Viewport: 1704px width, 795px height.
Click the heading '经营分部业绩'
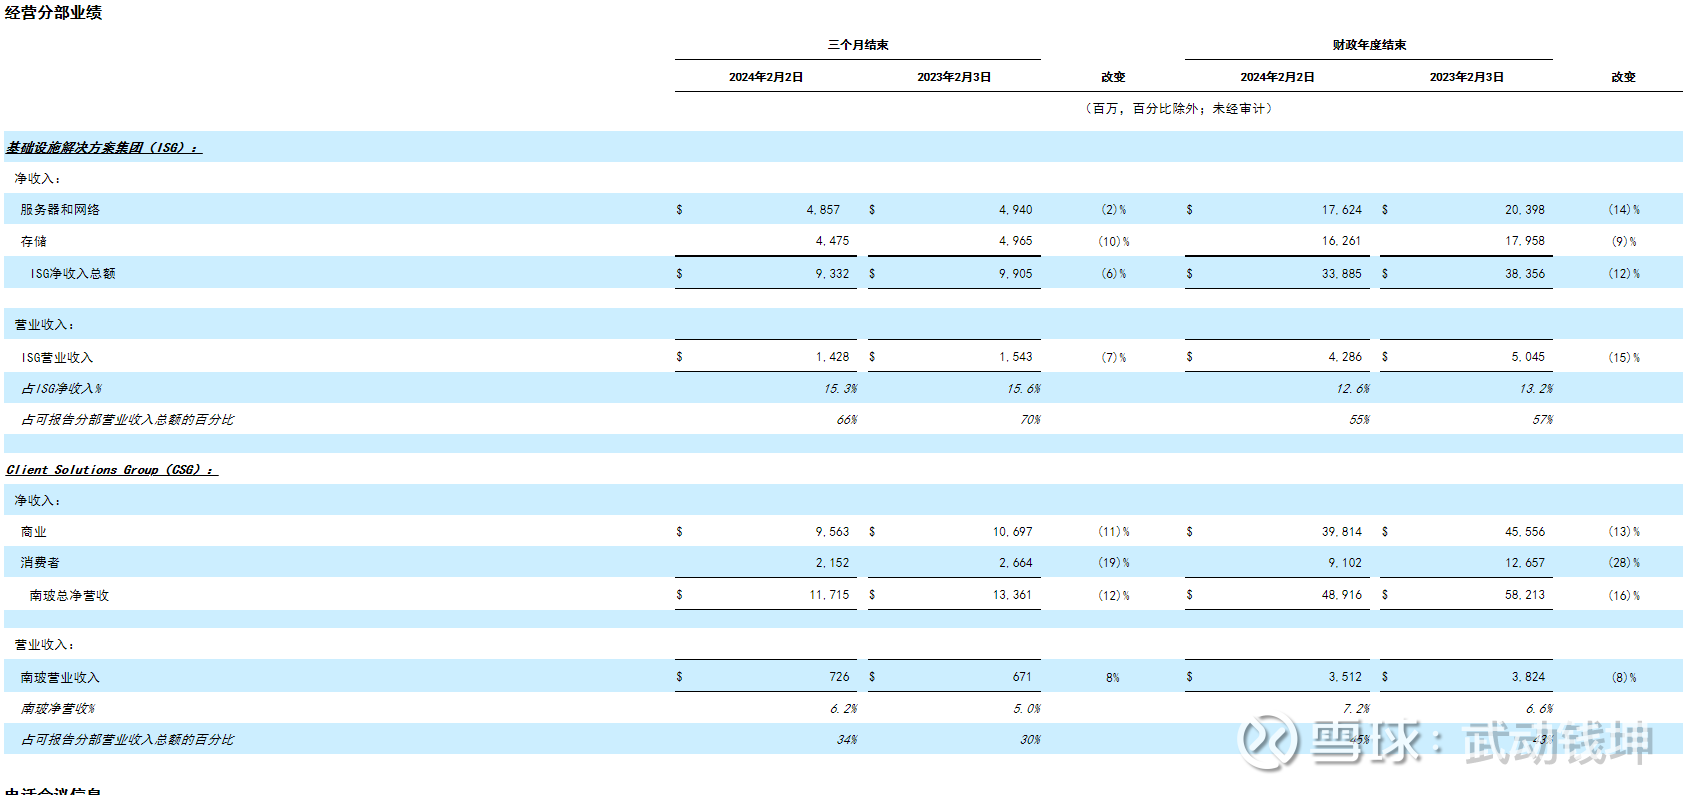54,13
